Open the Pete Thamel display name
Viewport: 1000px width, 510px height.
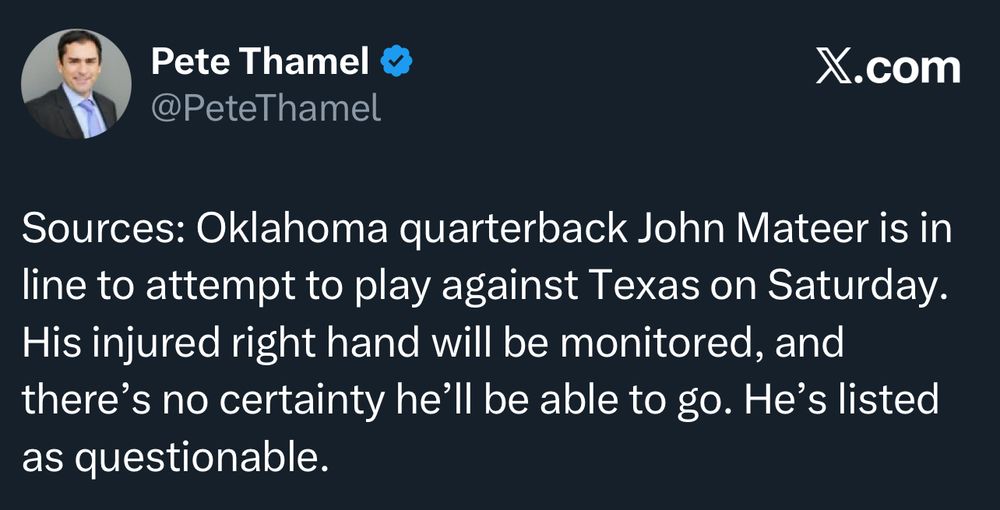[260, 63]
